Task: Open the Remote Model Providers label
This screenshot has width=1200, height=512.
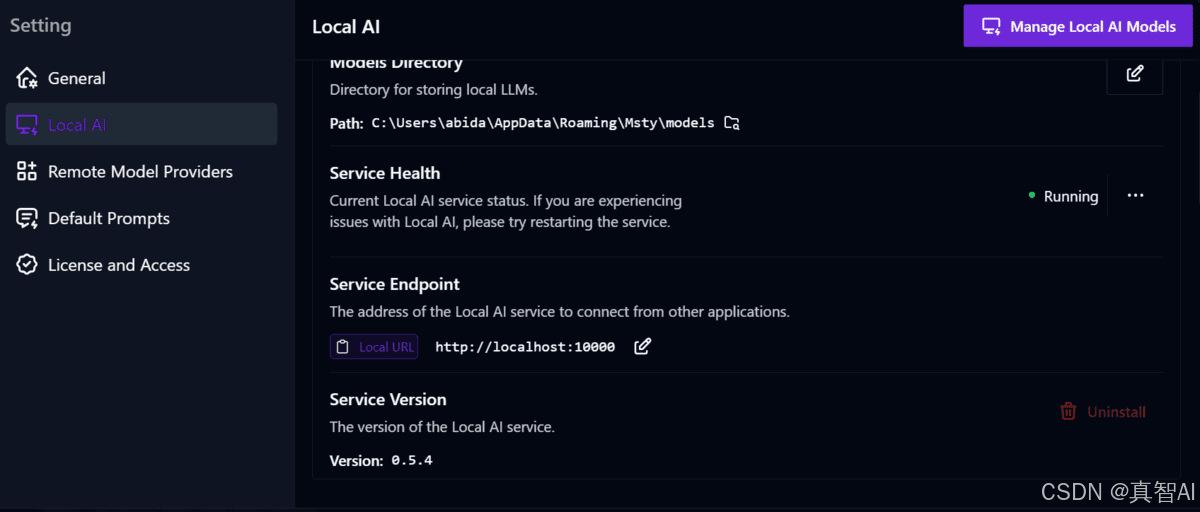Action: 140,172
